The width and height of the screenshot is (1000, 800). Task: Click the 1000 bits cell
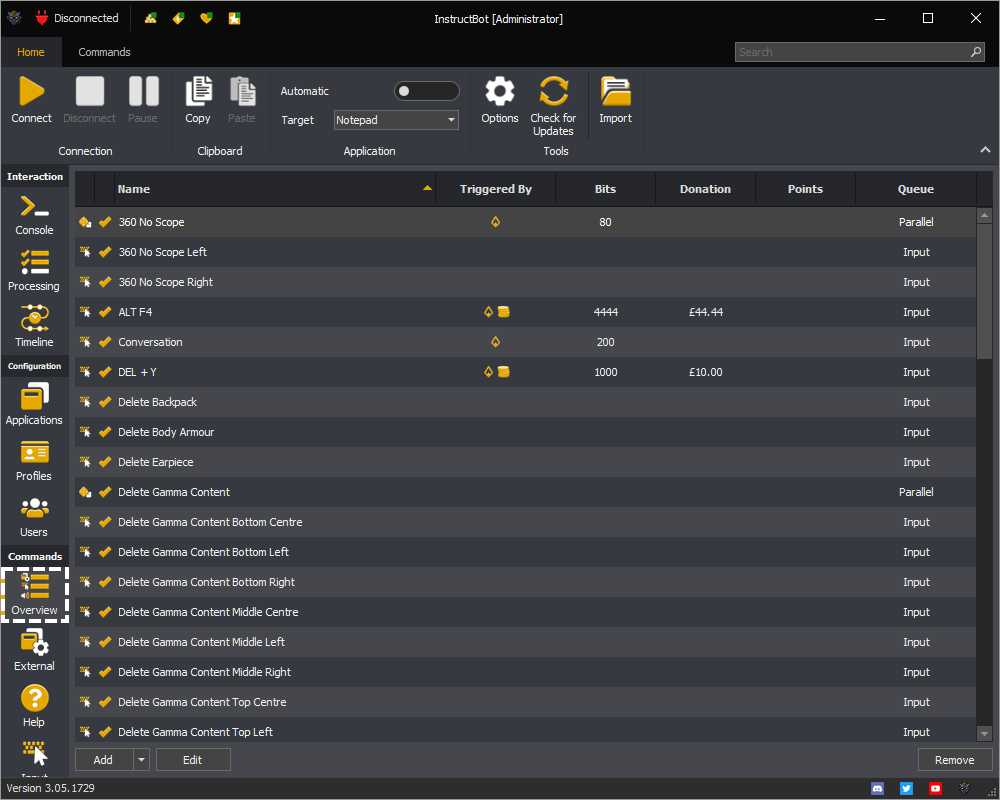pos(605,372)
